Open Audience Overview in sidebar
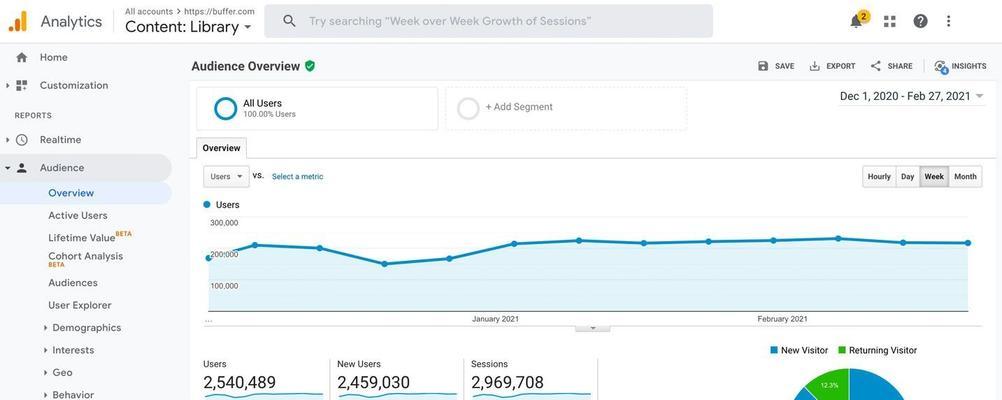The height and width of the screenshot is (400, 1002). (x=71, y=193)
